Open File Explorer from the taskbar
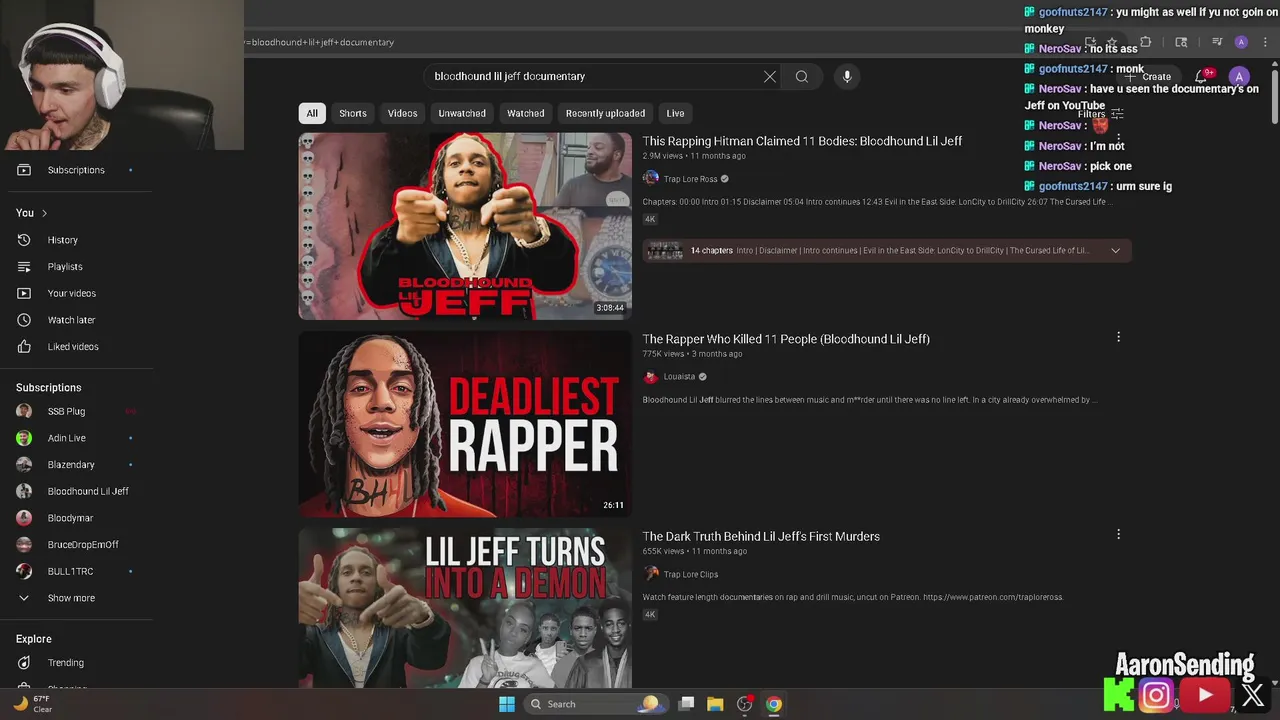Viewport: 1280px width, 720px height. [715, 704]
